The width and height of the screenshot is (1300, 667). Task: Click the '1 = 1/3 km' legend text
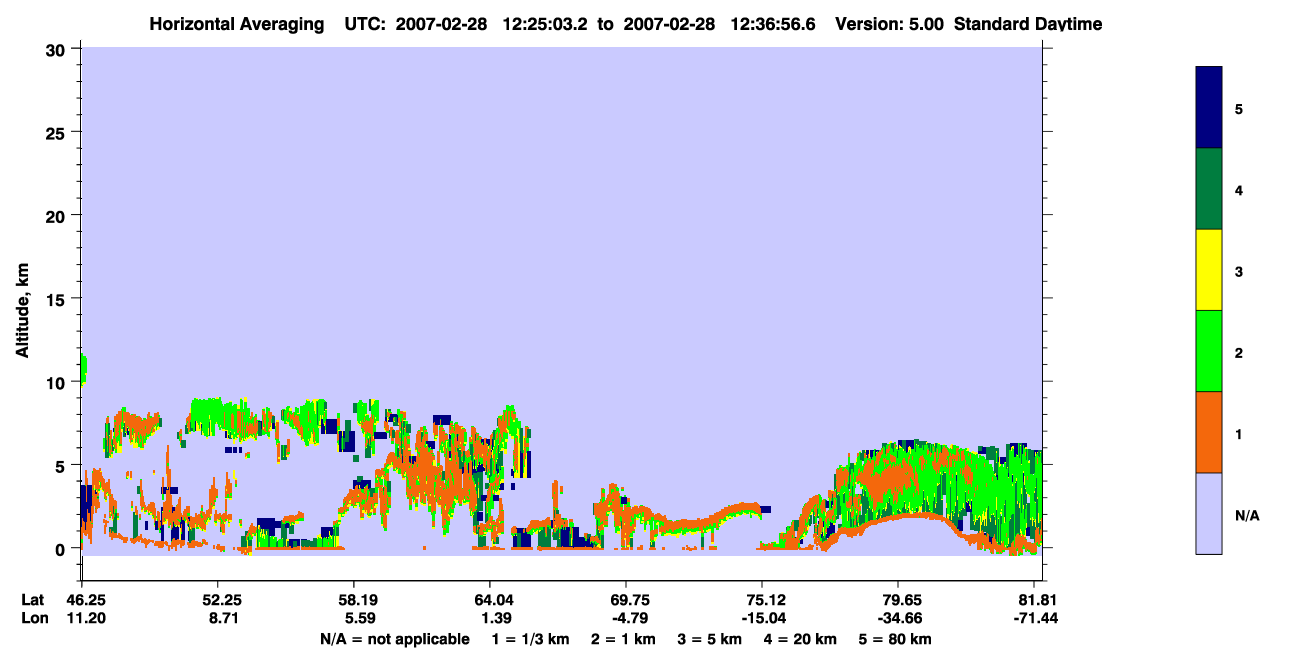531,638
